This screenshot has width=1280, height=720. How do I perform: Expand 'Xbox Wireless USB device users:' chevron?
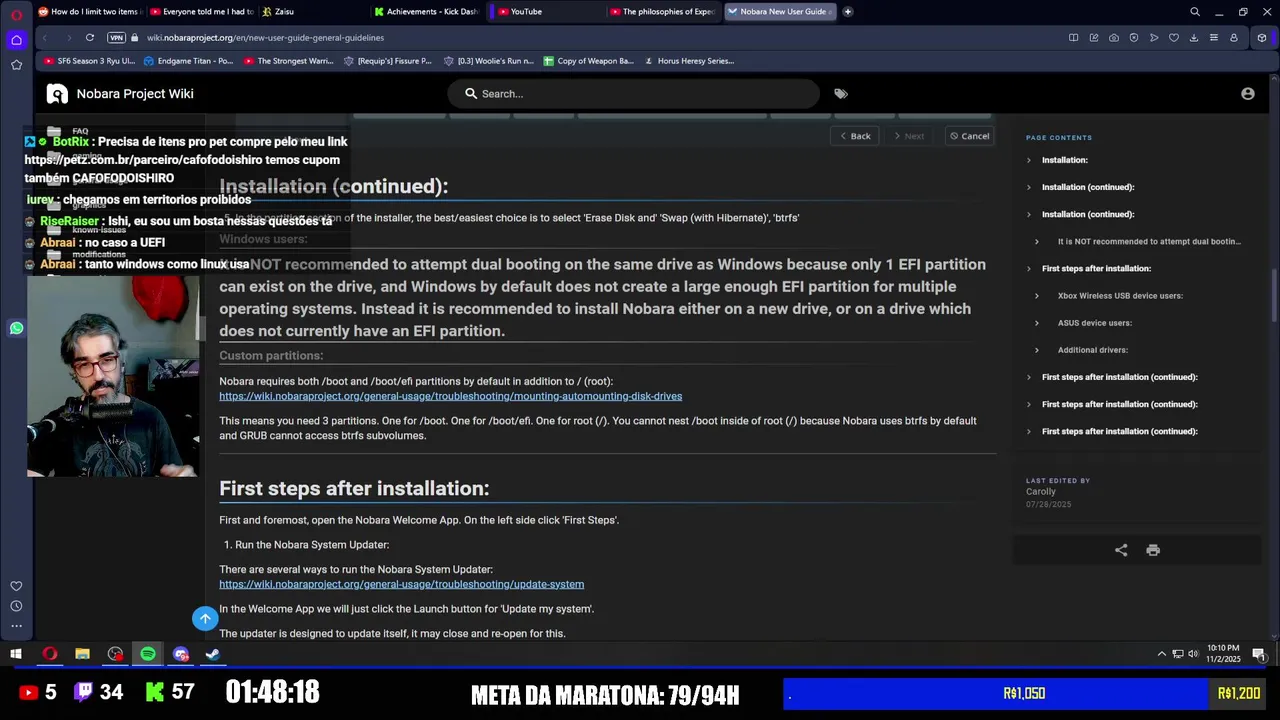[1036, 296]
